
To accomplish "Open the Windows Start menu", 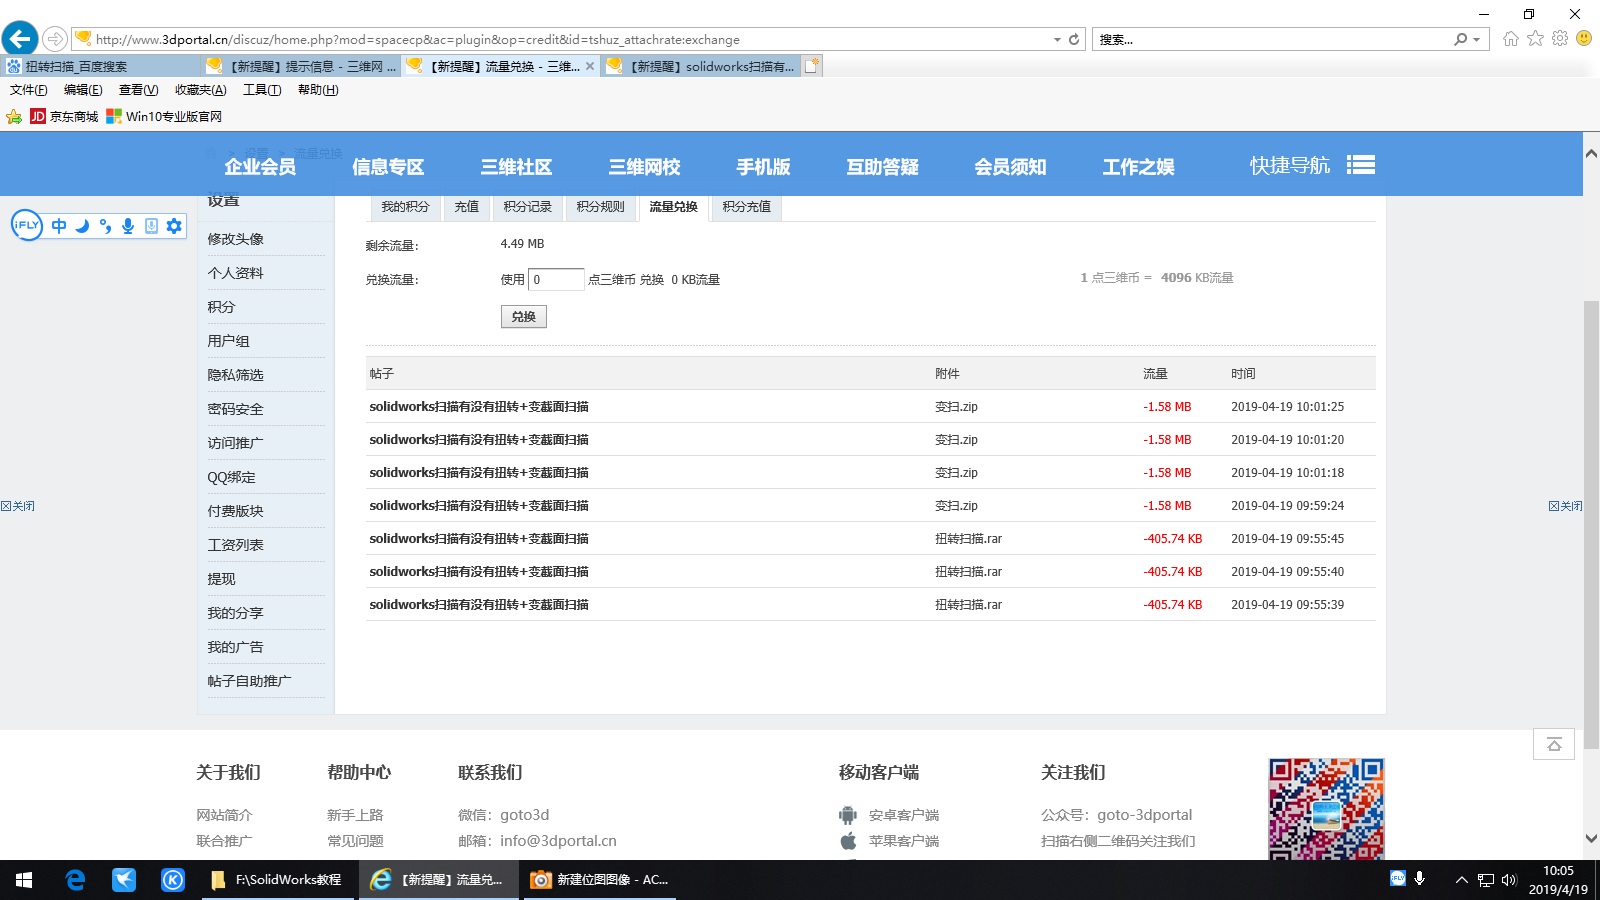I will pos(24,880).
